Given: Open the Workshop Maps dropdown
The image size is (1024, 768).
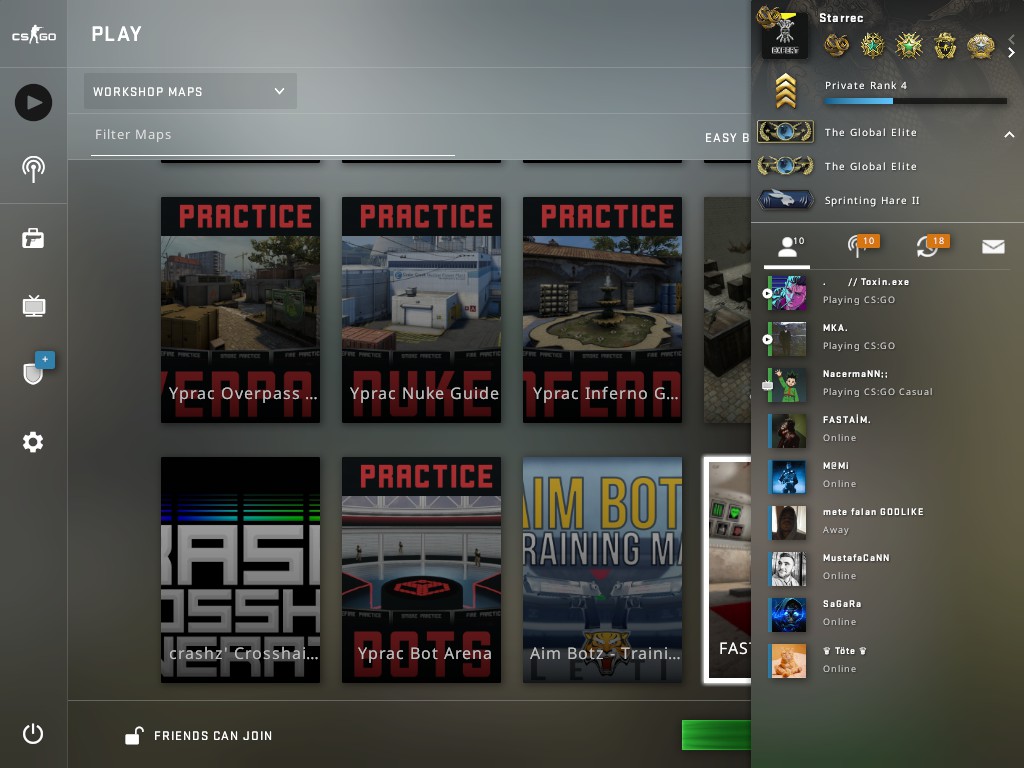Looking at the screenshot, I should pyautogui.click(x=190, y=91).
